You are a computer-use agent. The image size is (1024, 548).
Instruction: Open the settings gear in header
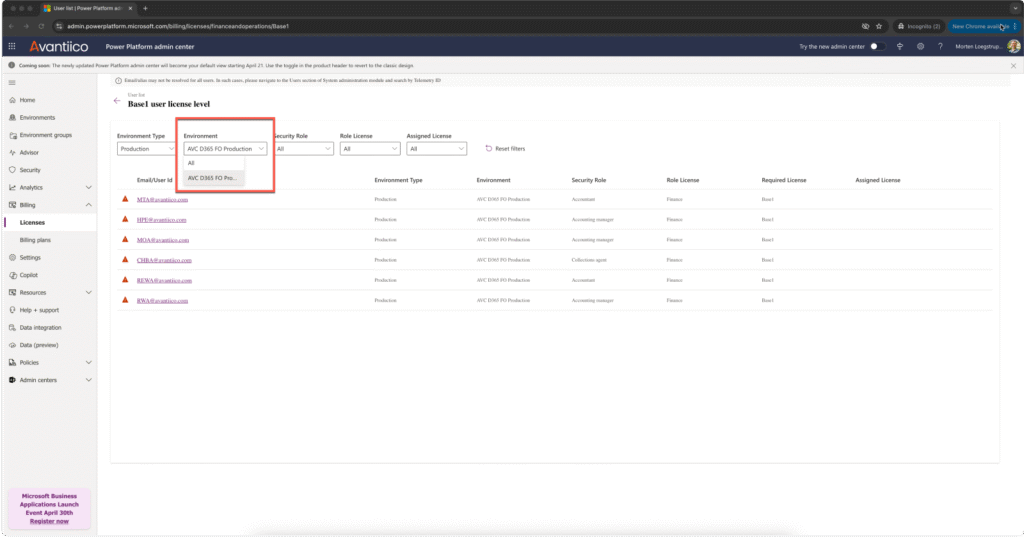[x=920, y=46]
